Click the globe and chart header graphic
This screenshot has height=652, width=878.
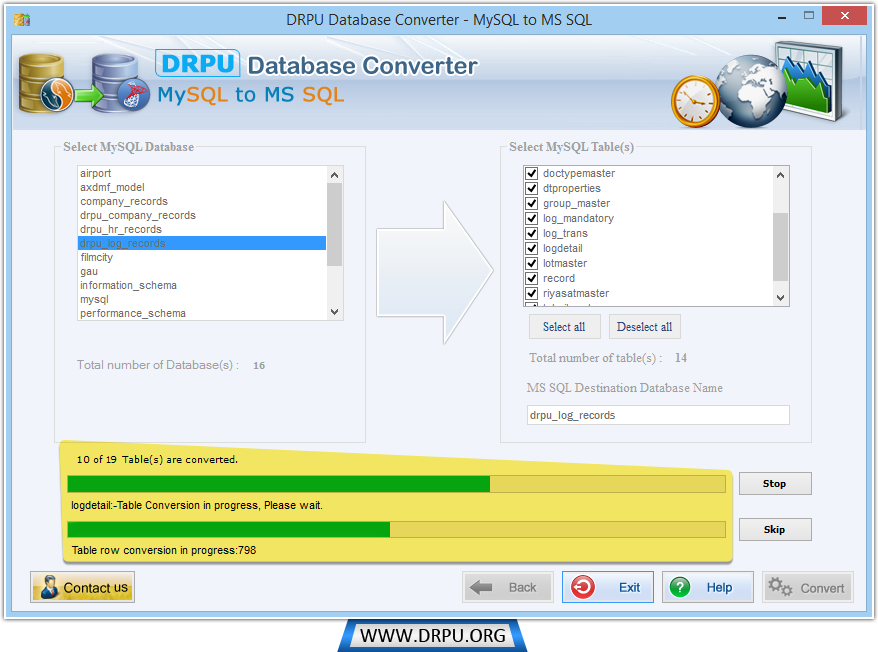coord(759,84)
